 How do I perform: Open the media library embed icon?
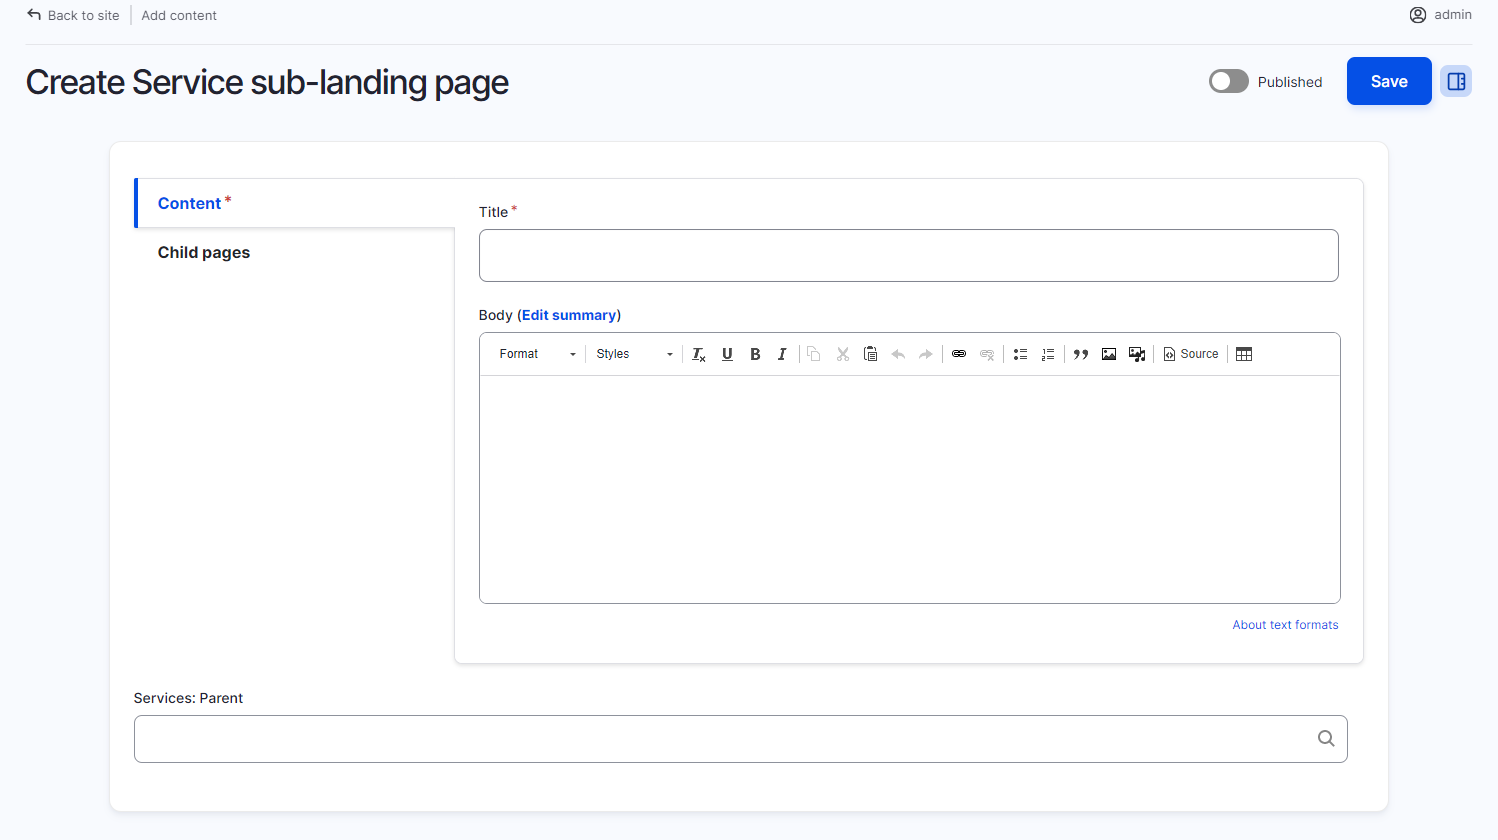tap(1137, 354)
